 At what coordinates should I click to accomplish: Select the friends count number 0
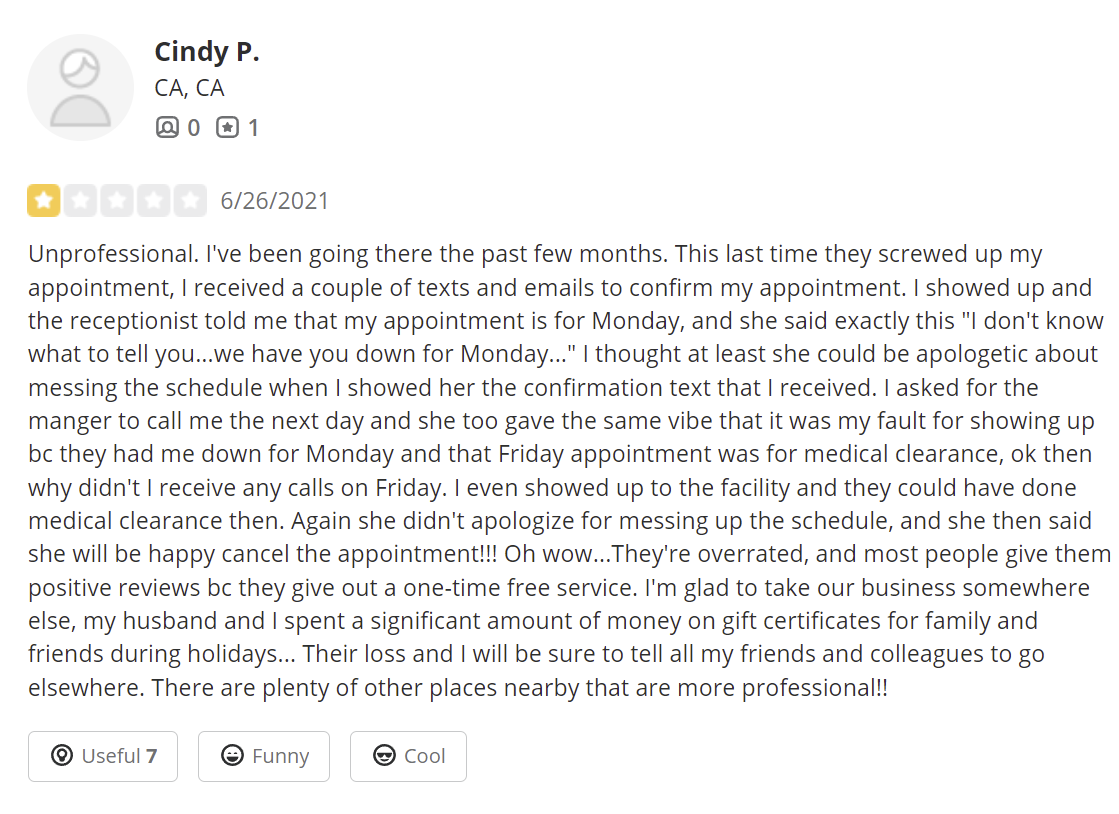point(193,128)
